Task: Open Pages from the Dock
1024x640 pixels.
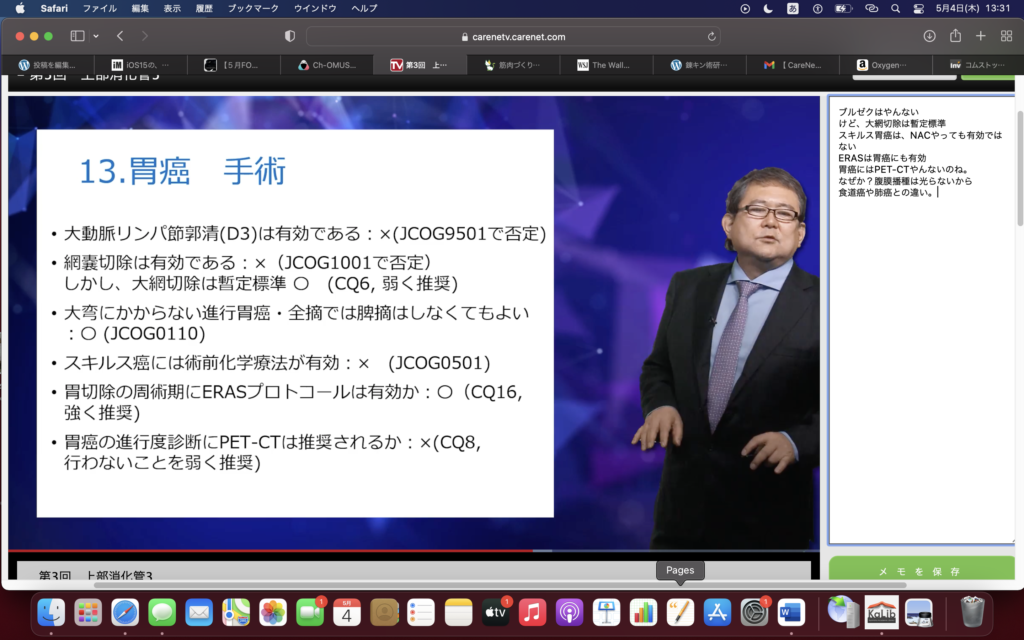Action: pyautogui.click(x=680, y=611)
